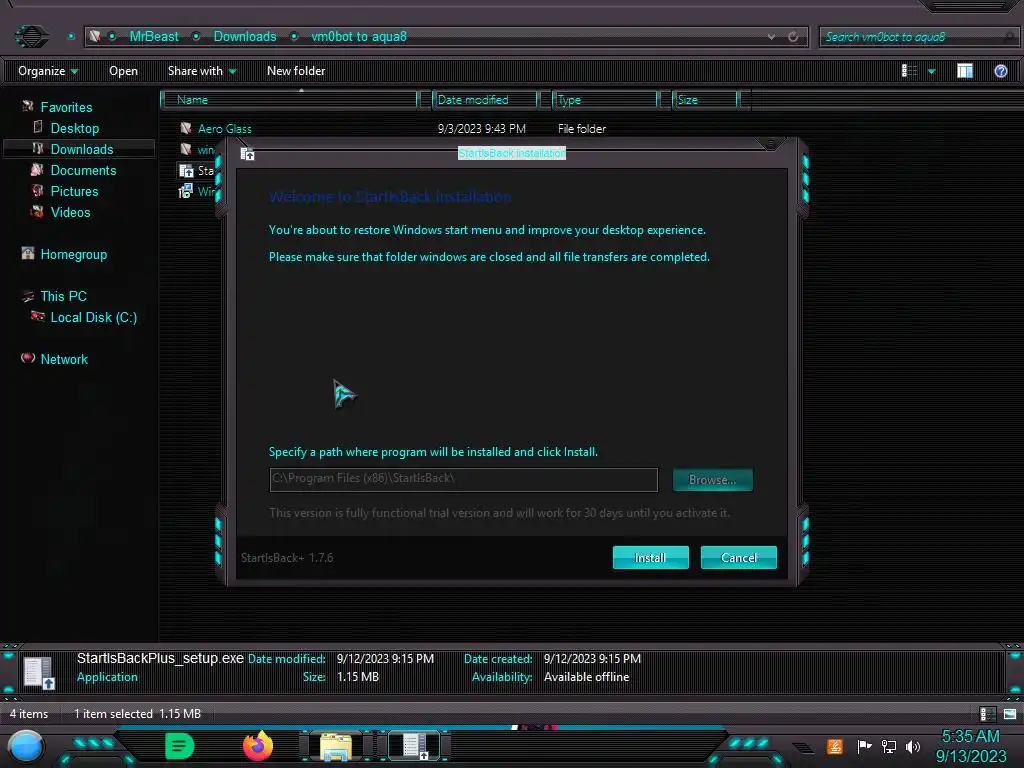
Task: Click the Desktop sidebar icon
Action: [38, 127]
